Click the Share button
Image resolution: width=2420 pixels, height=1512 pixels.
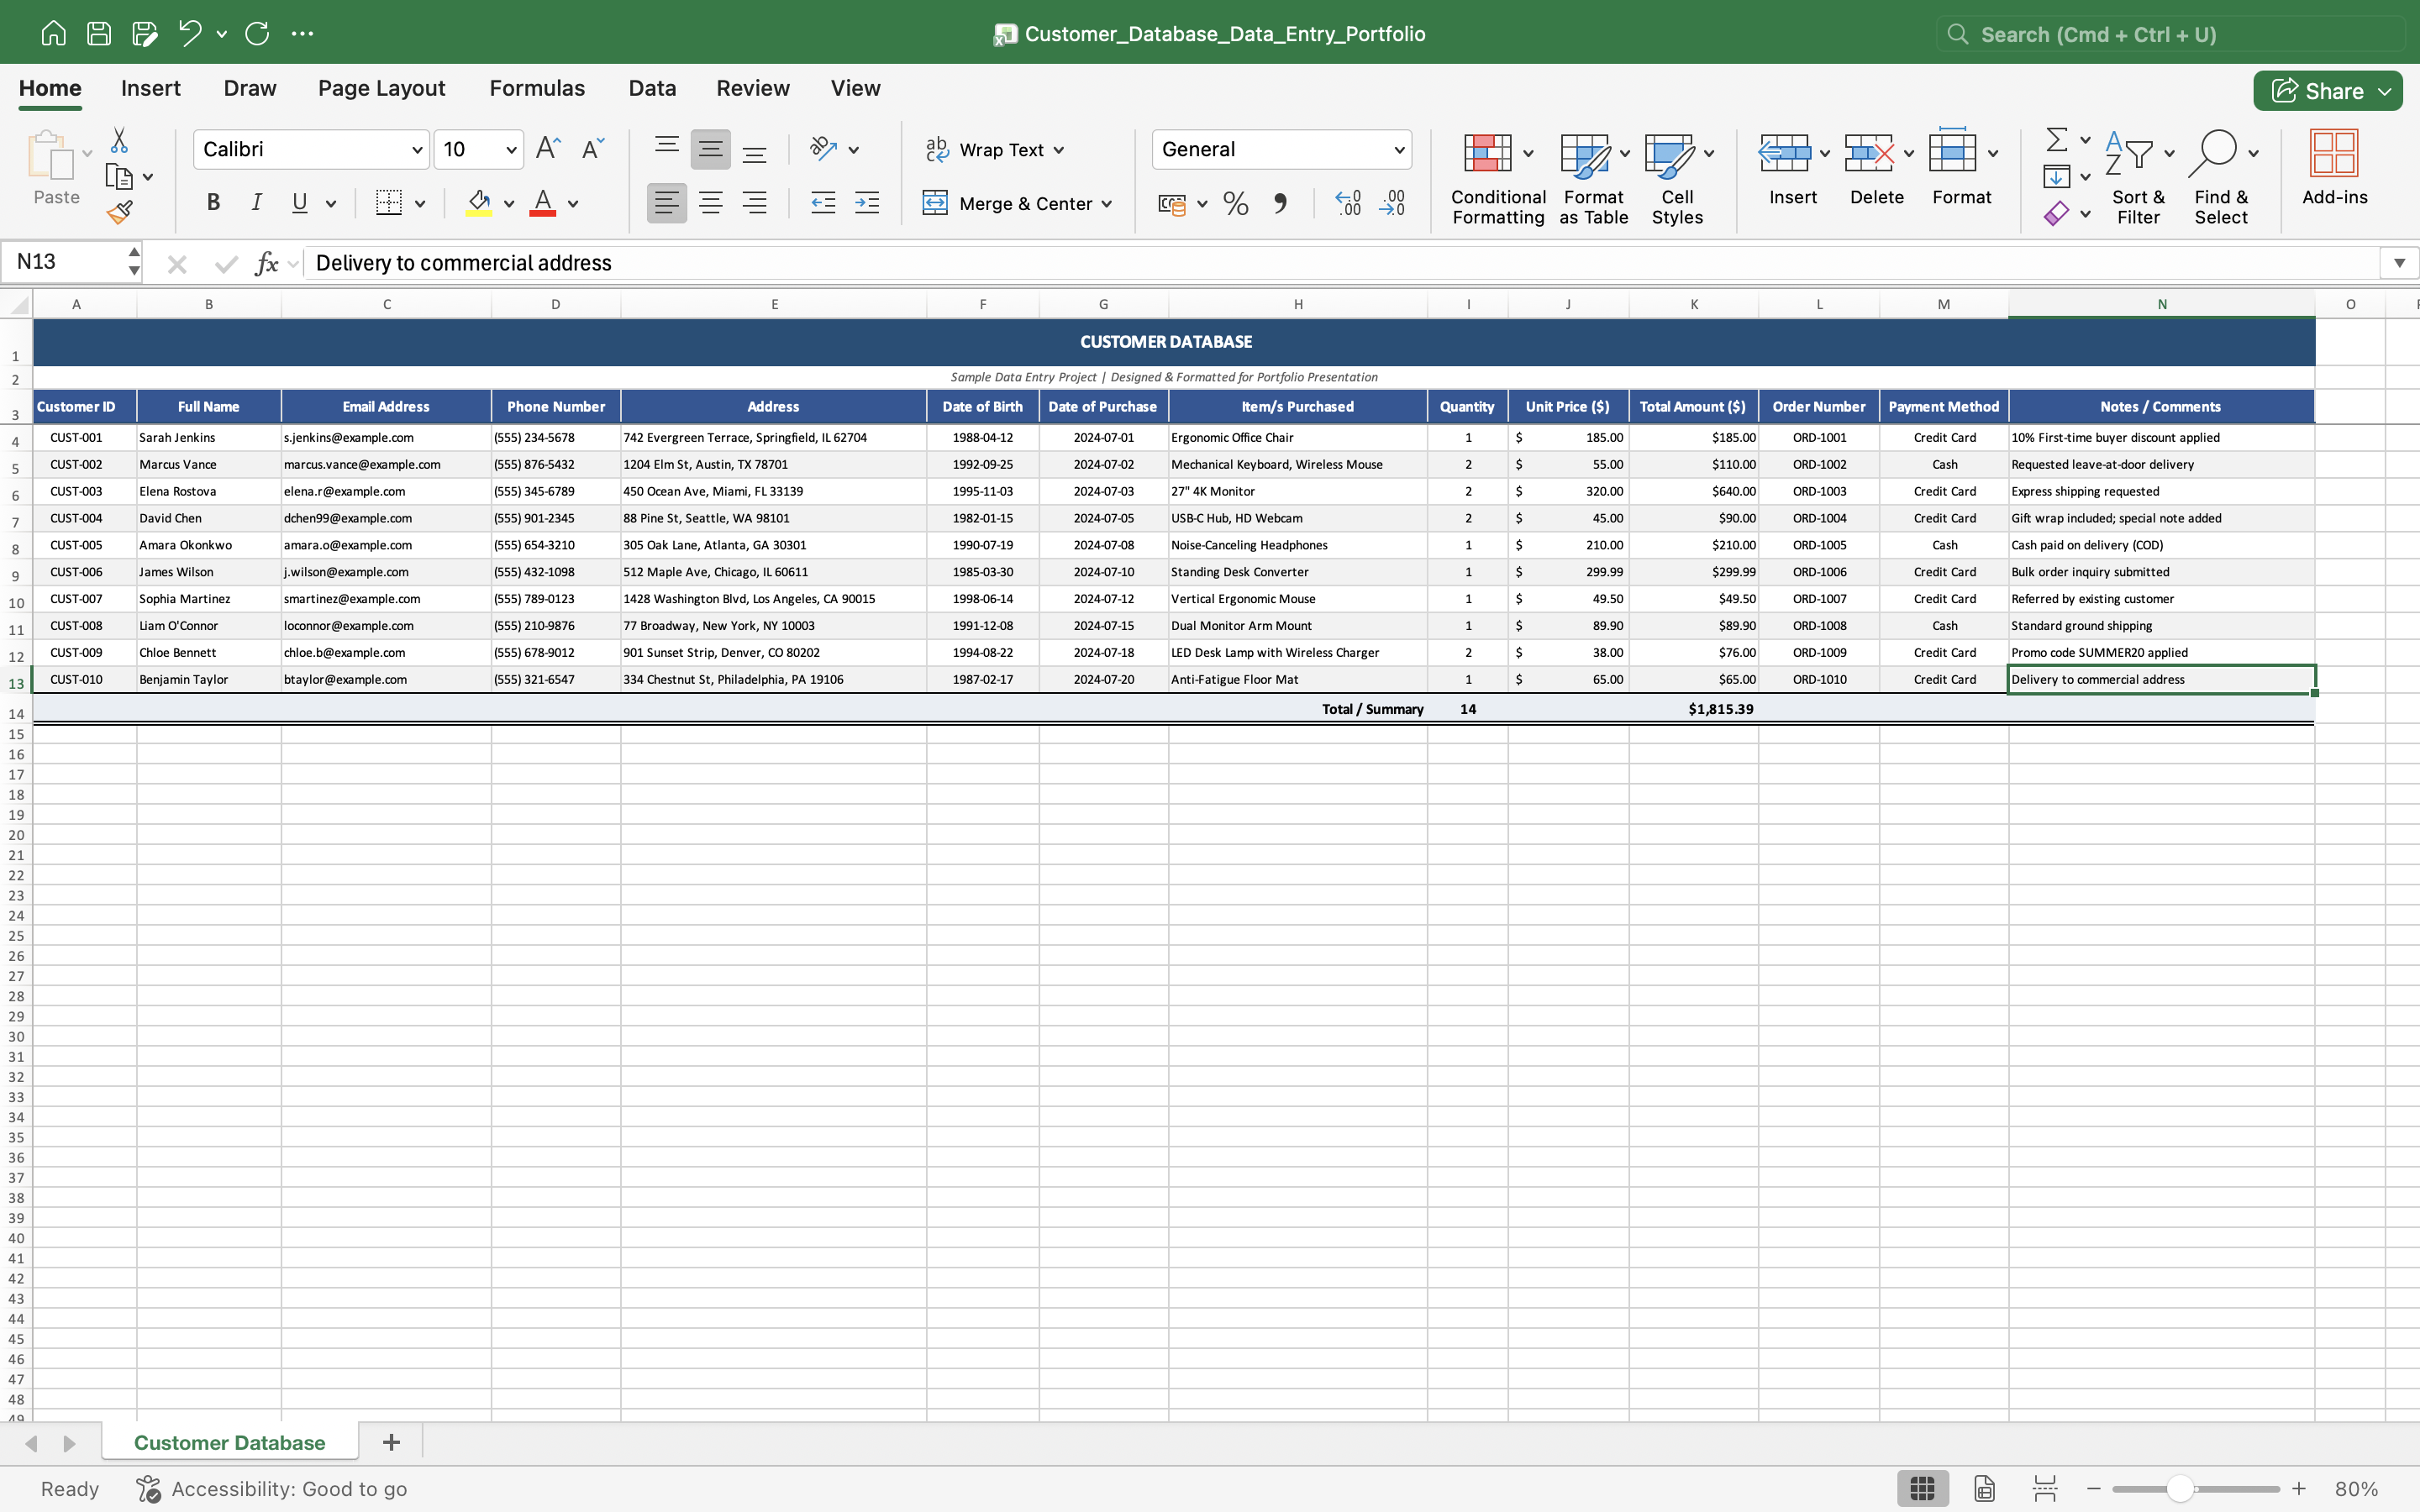[x=2317, y=91]
